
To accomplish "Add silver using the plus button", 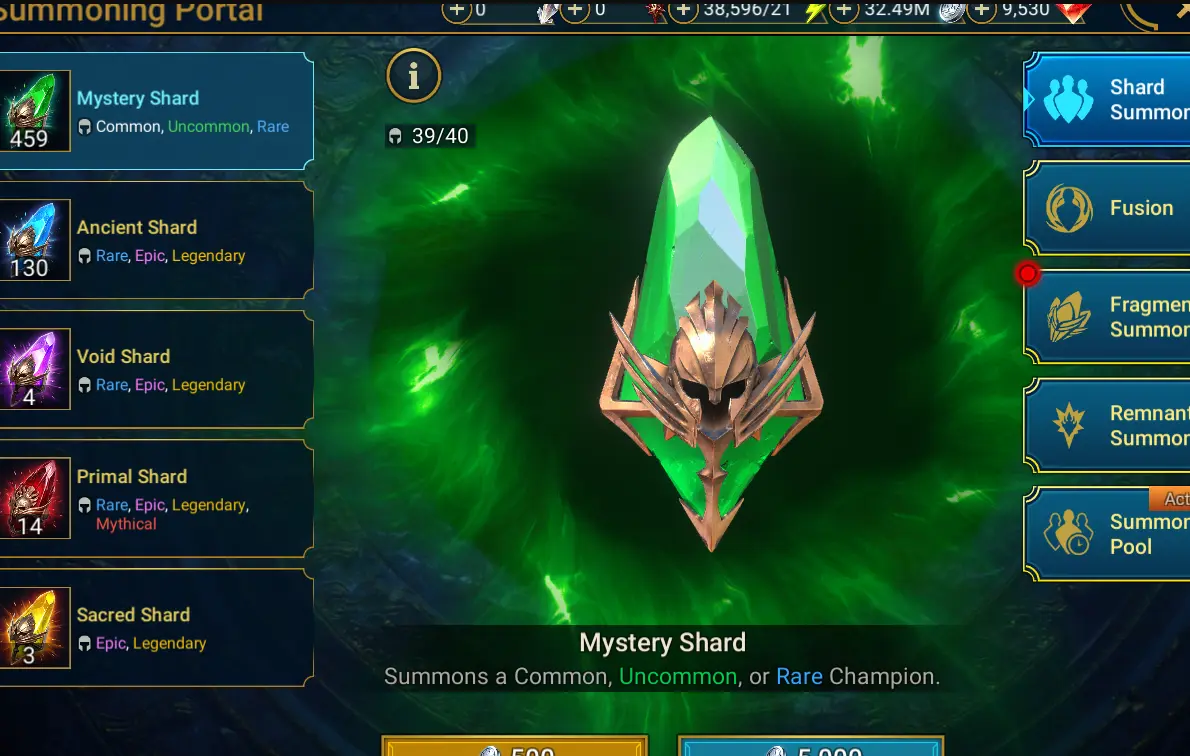I will click(x=844, y=10).
